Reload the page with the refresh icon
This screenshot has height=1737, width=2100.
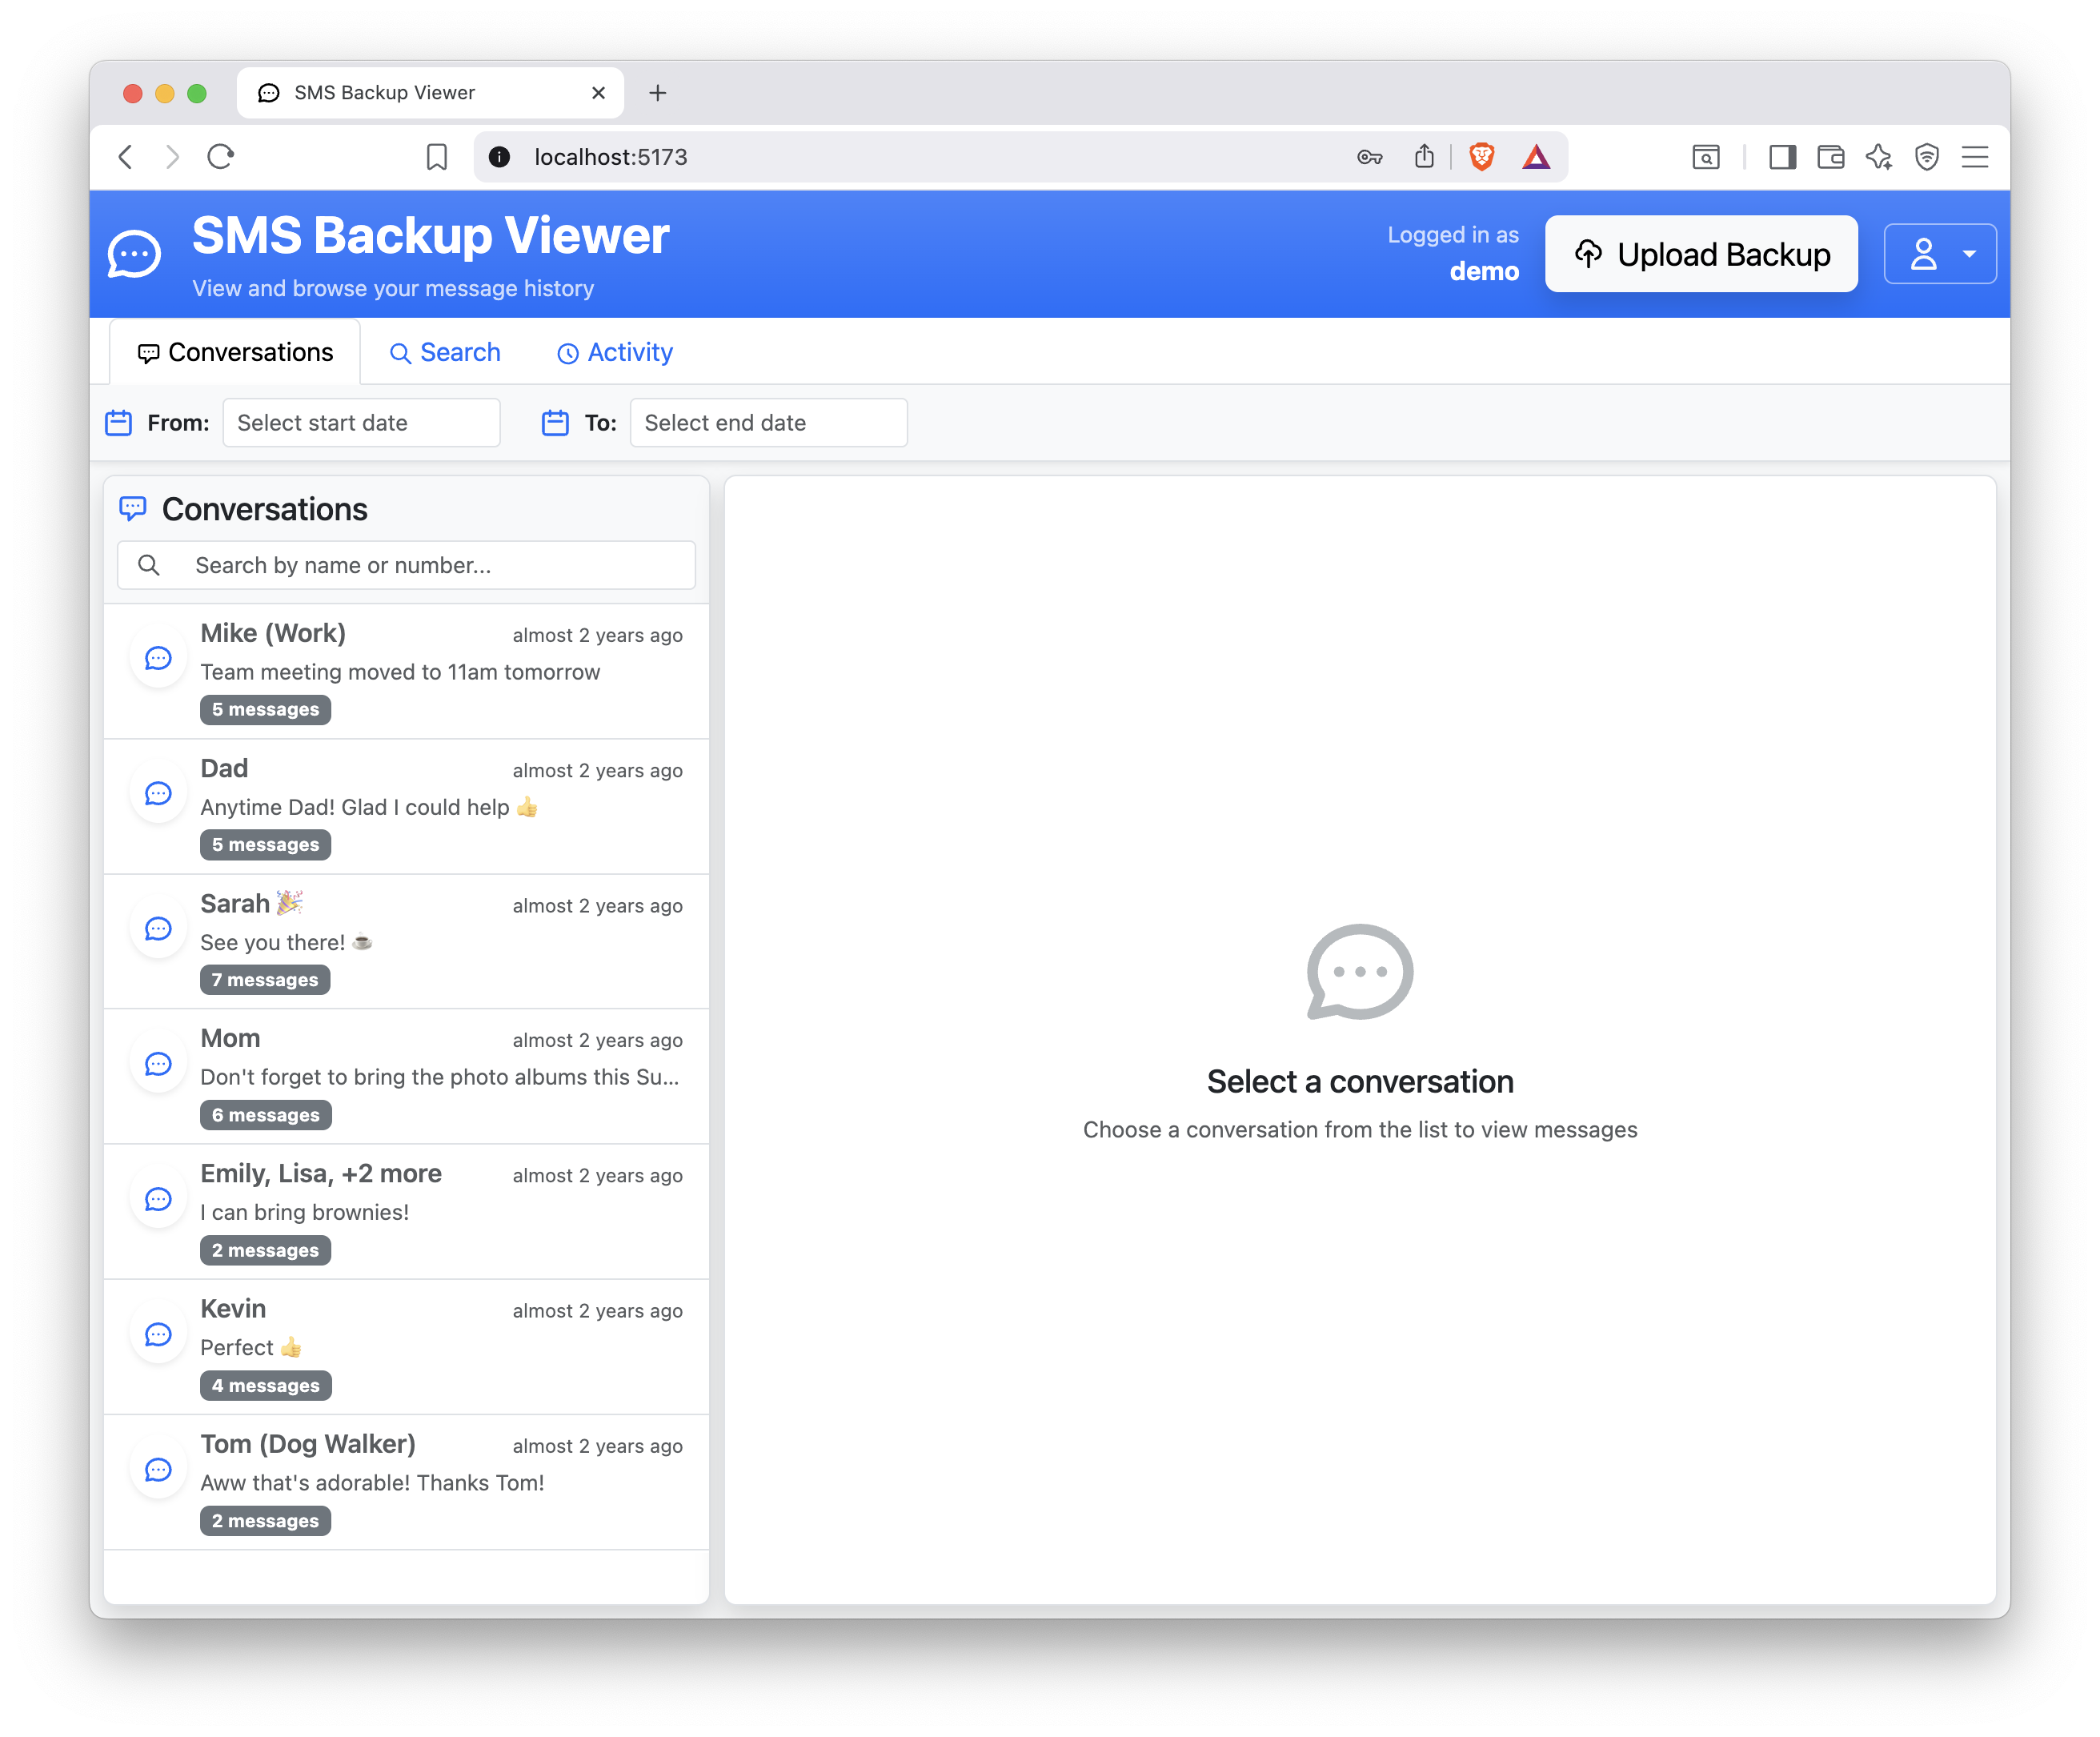coord(220,157)
